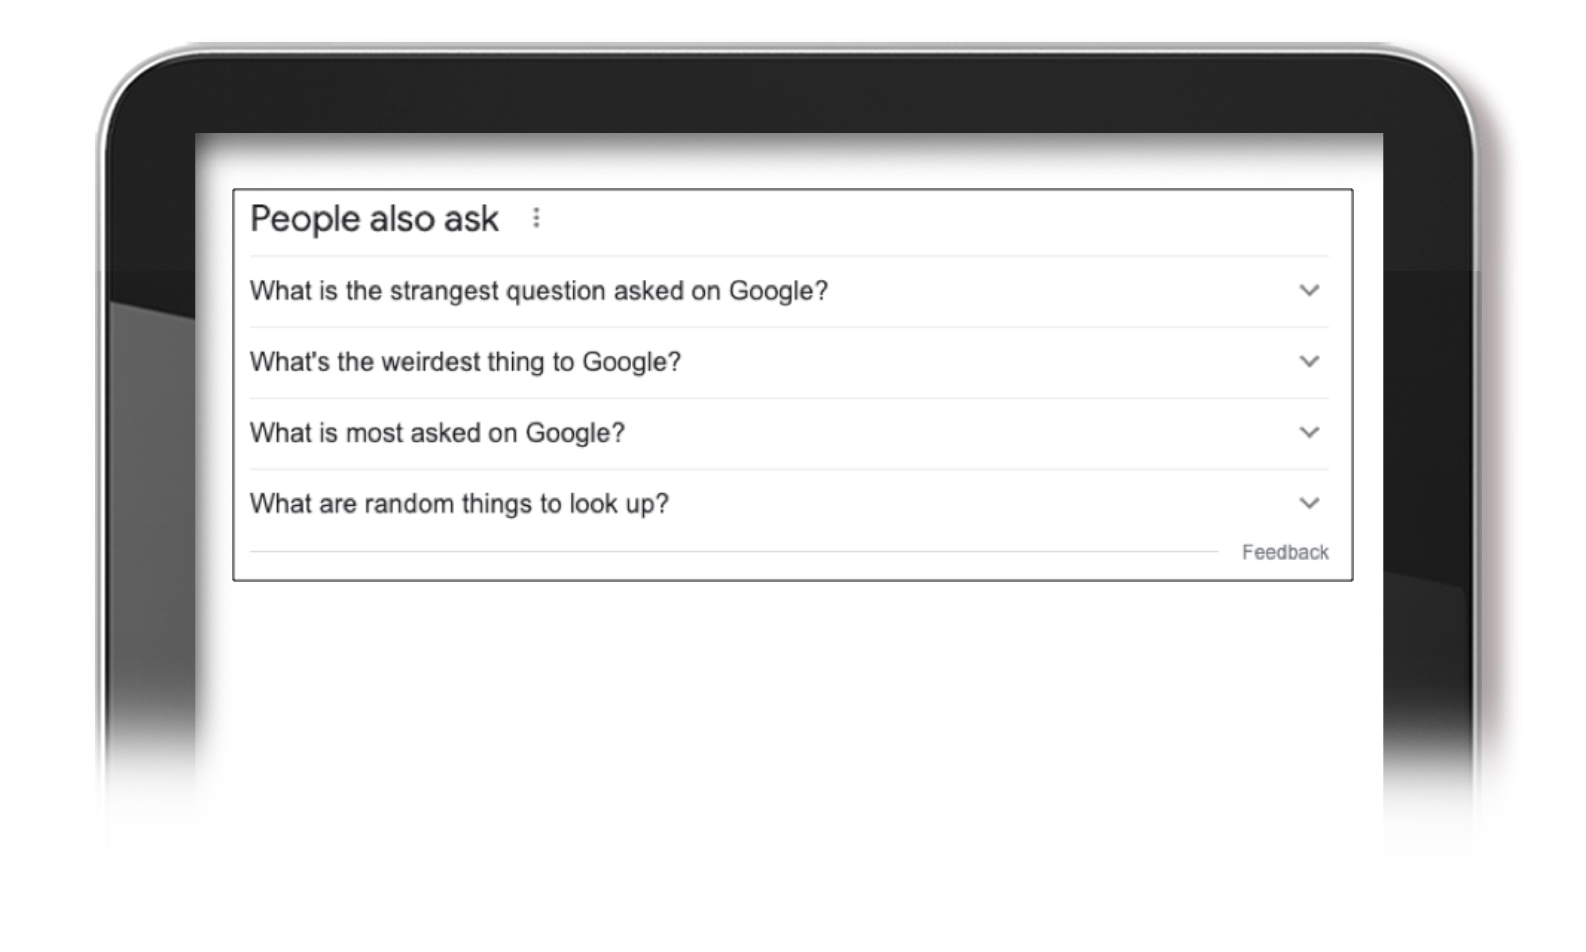
Task: Select "What are random things to look up?"
Action: coord(459,504)
